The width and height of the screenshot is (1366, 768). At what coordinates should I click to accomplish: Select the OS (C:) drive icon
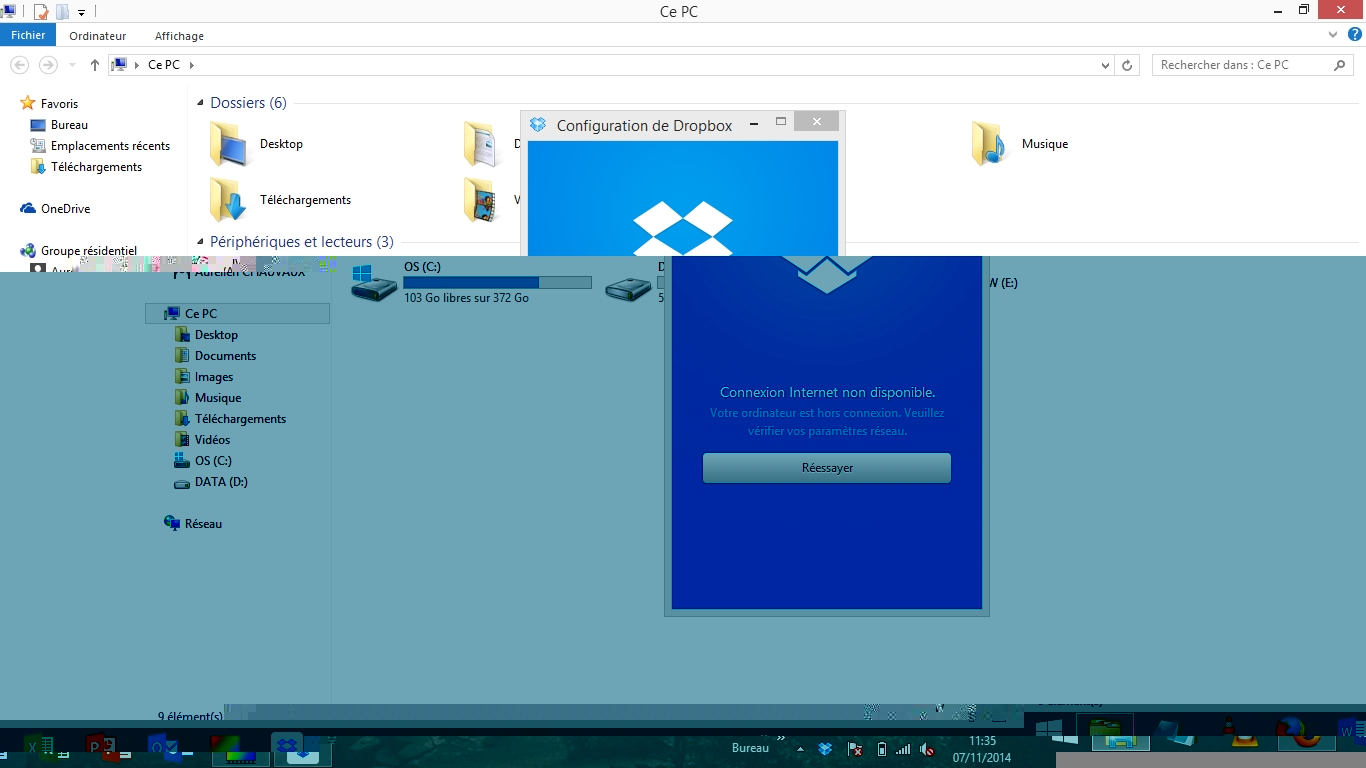coord(374,284)
